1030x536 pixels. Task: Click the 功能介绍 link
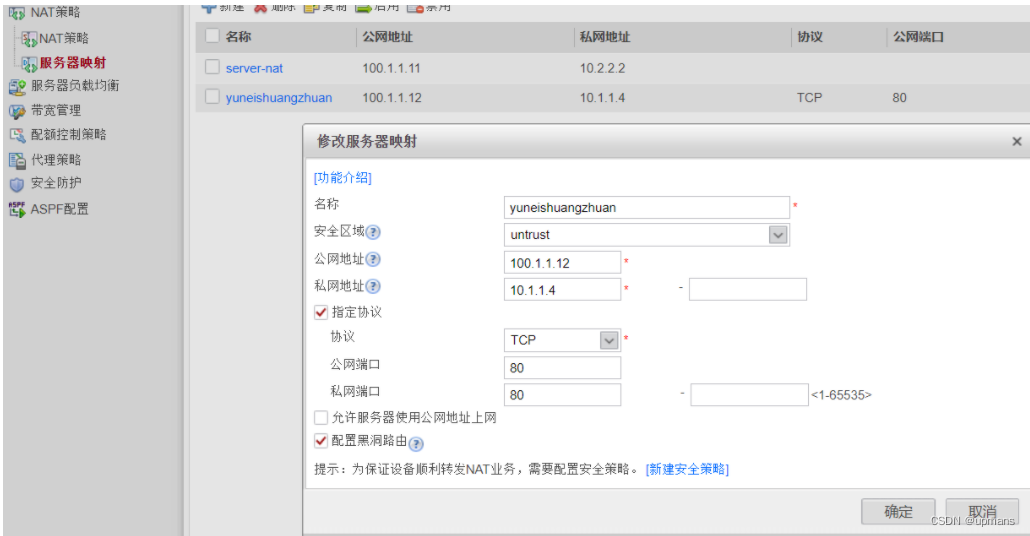[x=343, y=178]
